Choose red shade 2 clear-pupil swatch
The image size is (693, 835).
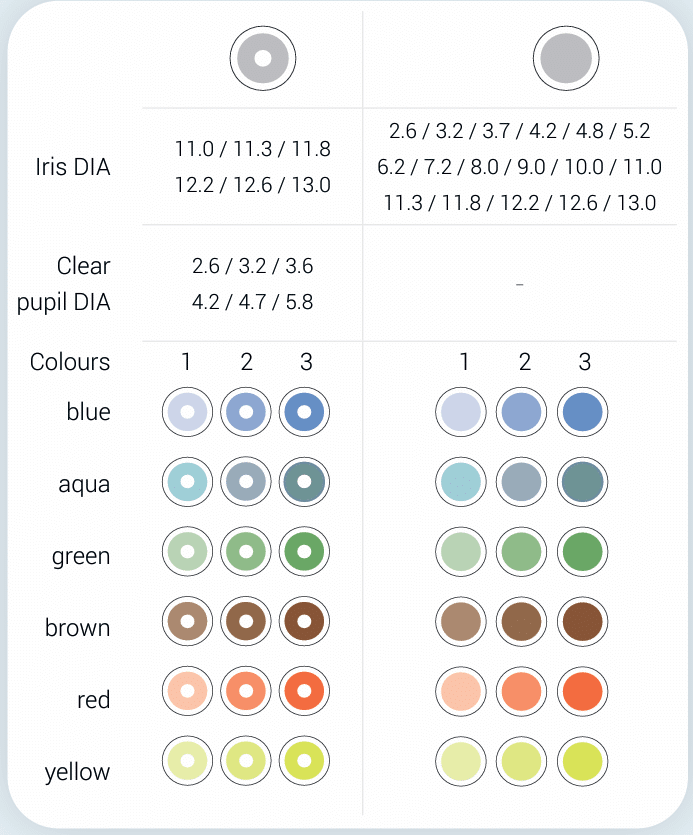(246, 691)
